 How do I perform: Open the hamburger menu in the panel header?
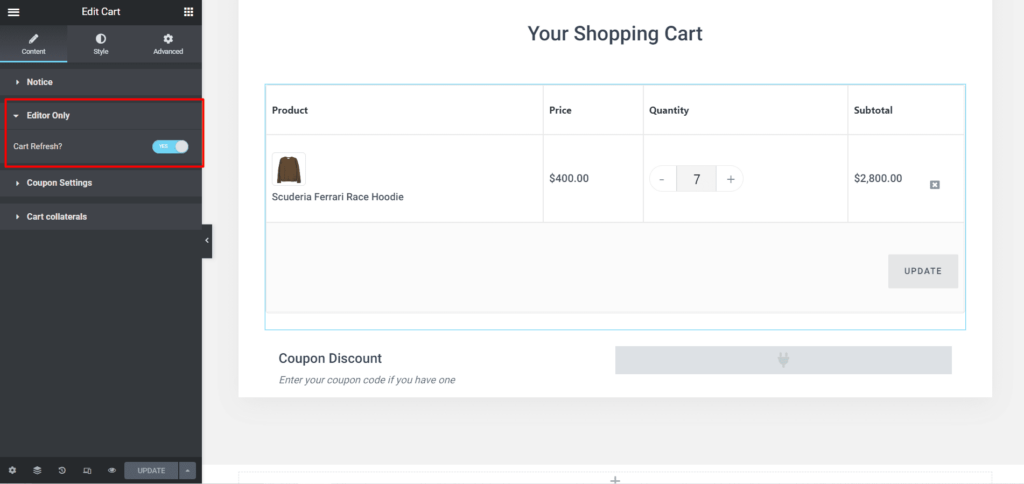[14, 11]
